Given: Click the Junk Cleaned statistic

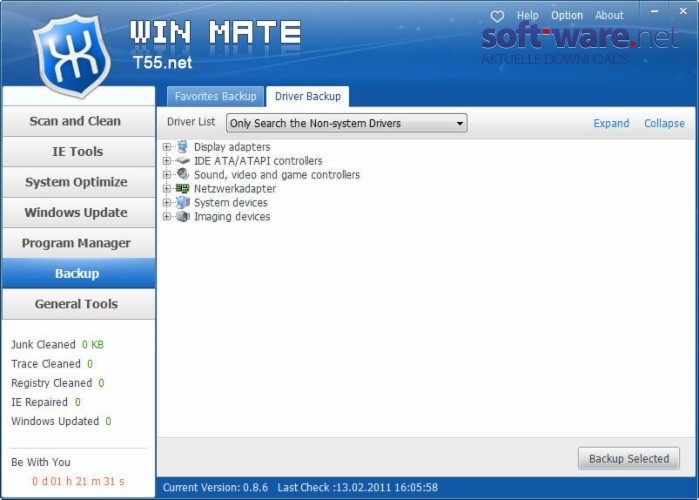Looking at the screenshot, I should 57,344.
